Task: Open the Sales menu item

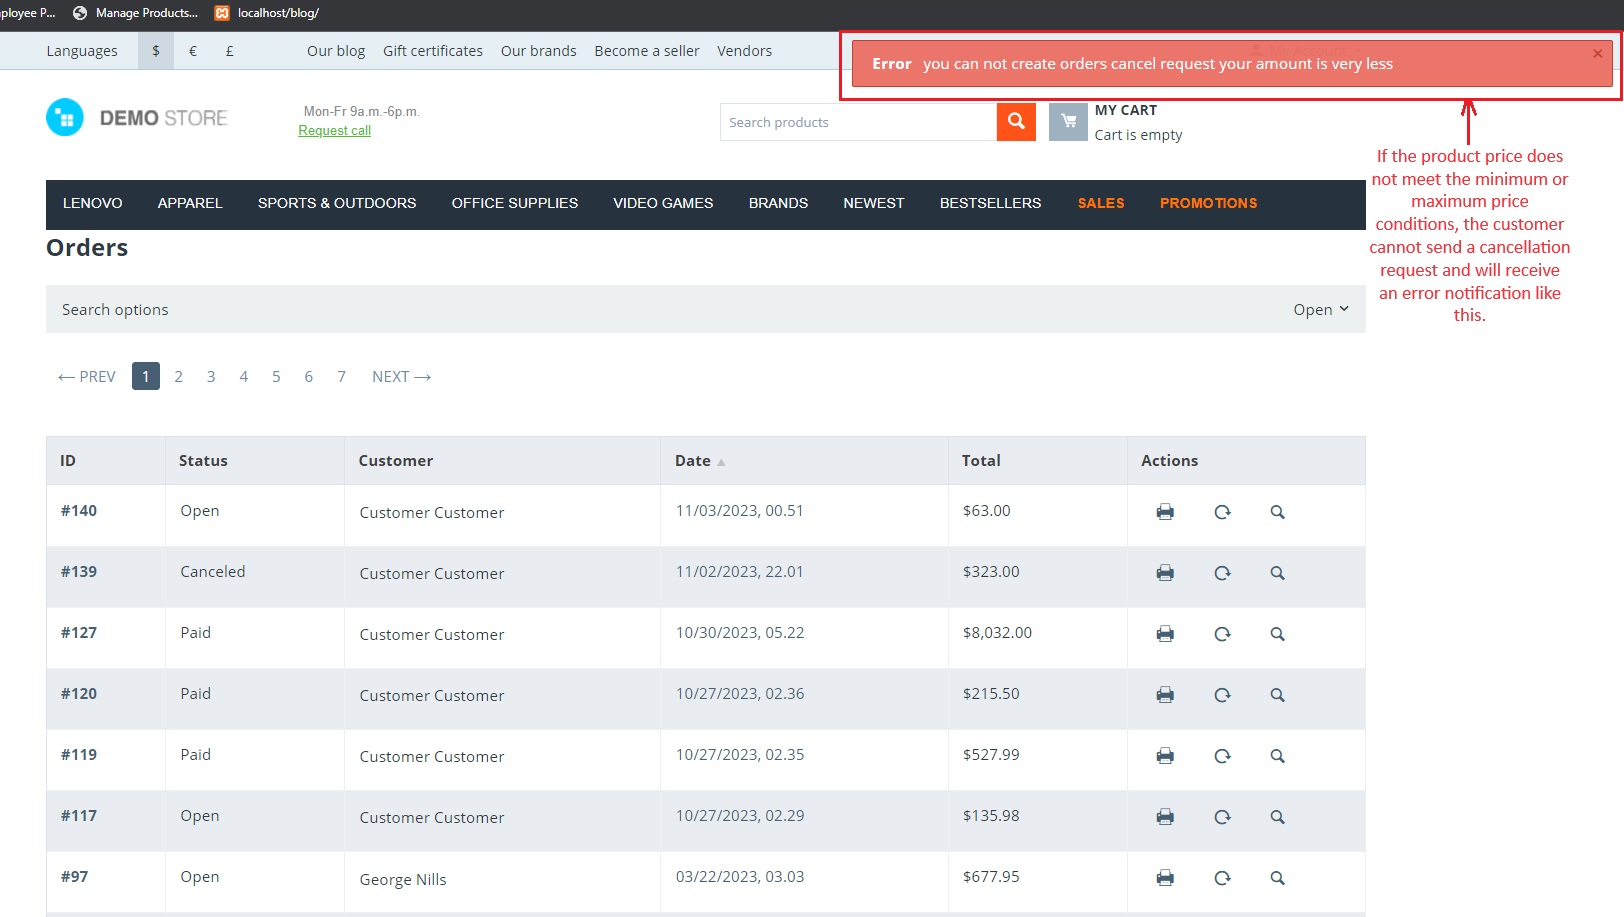Action: tap(1101, 203)
